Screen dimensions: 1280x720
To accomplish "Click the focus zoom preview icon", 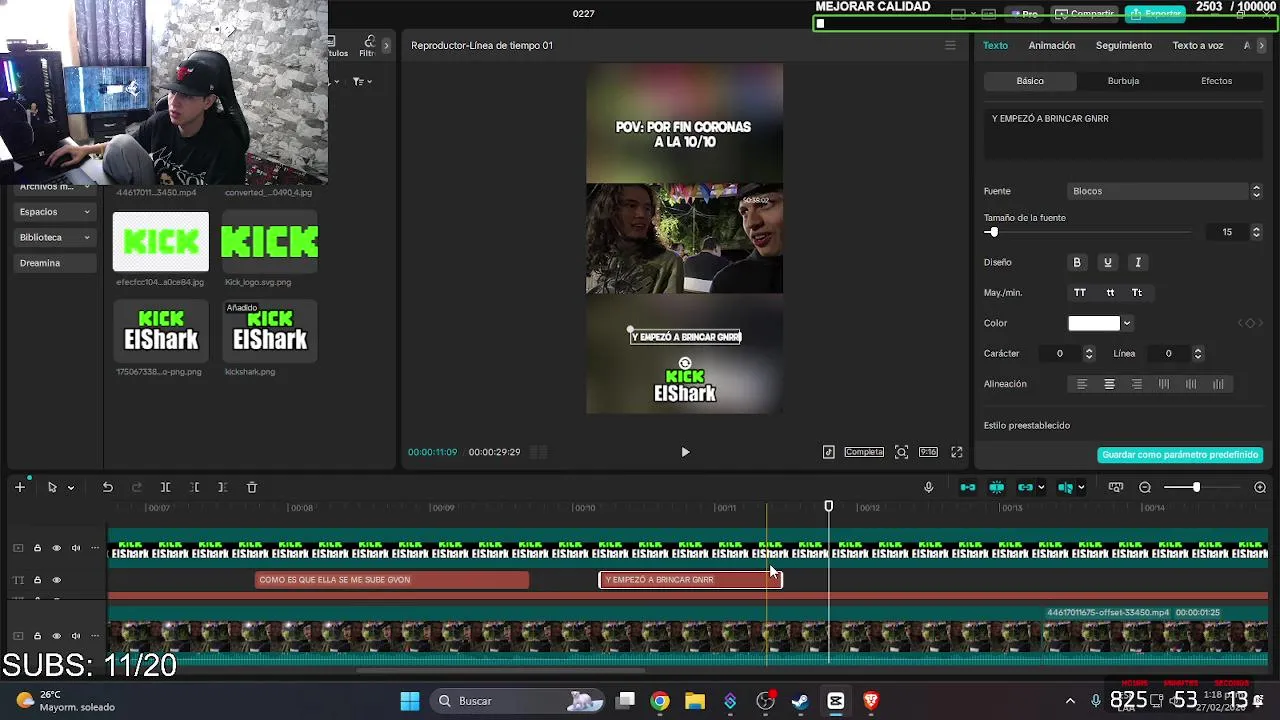I will tap(901, 452).
